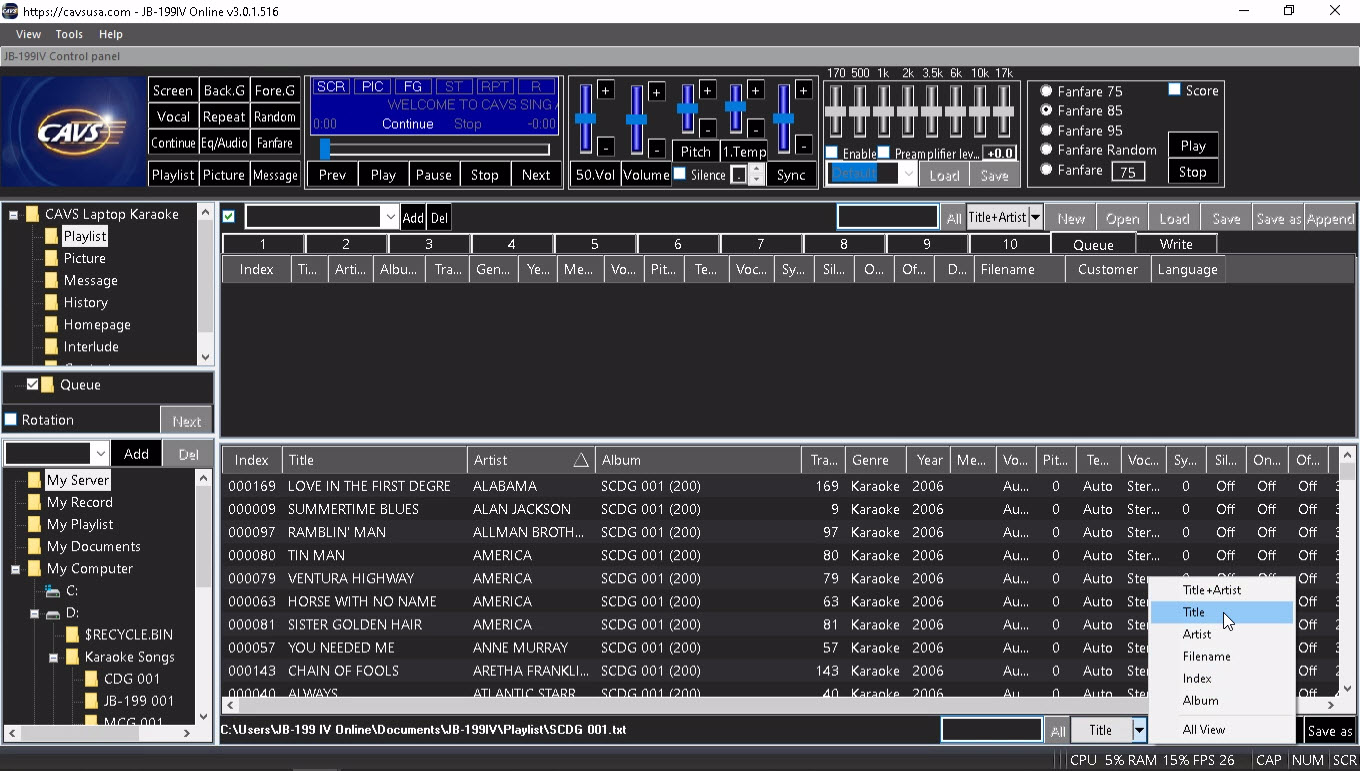
Task: Click the Append button
Action: [x=1329, y=218]
